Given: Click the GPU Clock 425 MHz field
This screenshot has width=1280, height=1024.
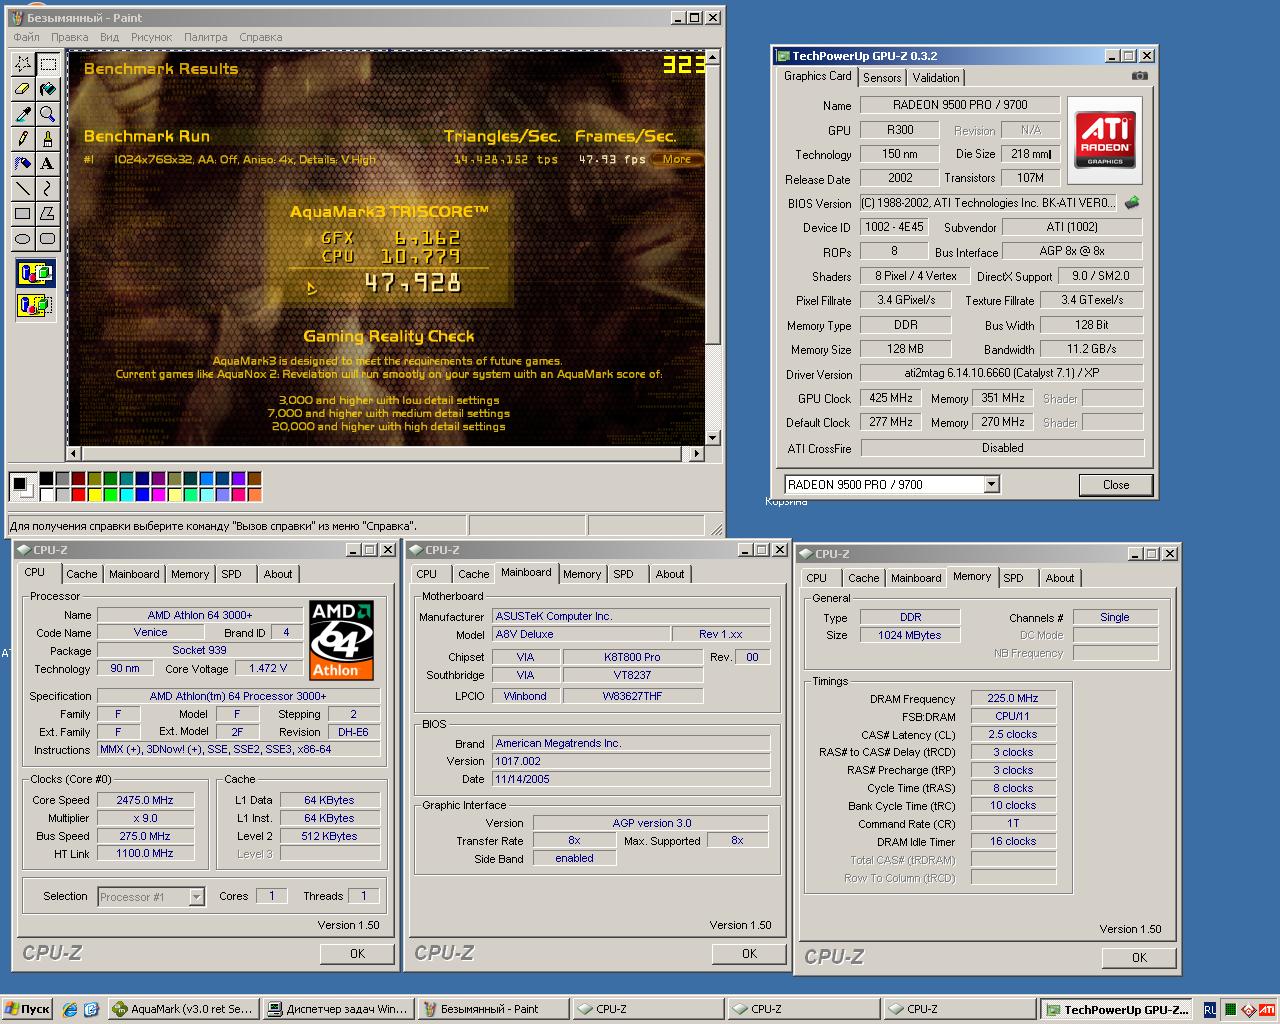Looking at the screenshot, I should coord(891,398).
